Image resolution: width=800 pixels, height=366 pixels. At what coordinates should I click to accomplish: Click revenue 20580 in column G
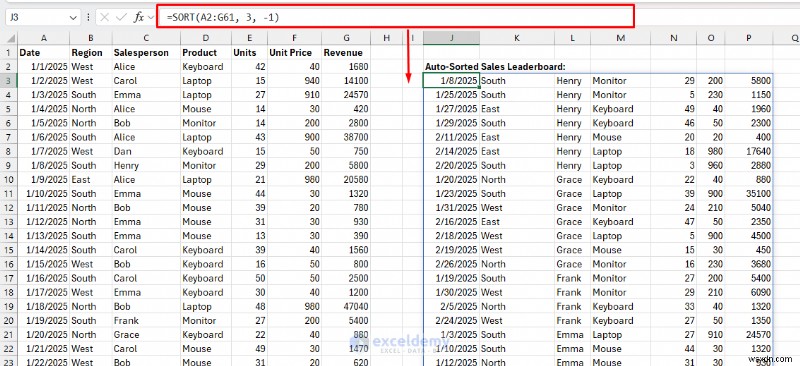pos(346,180)
